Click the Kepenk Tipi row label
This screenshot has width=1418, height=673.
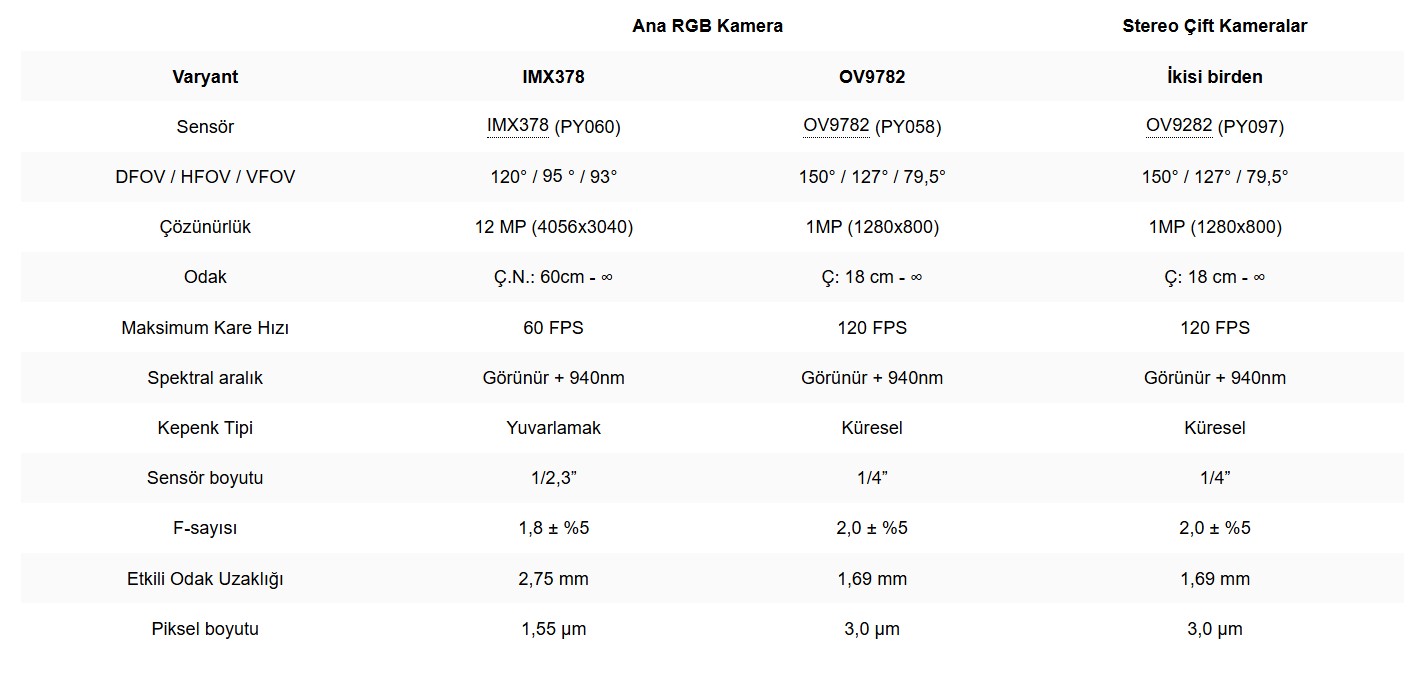205,428
